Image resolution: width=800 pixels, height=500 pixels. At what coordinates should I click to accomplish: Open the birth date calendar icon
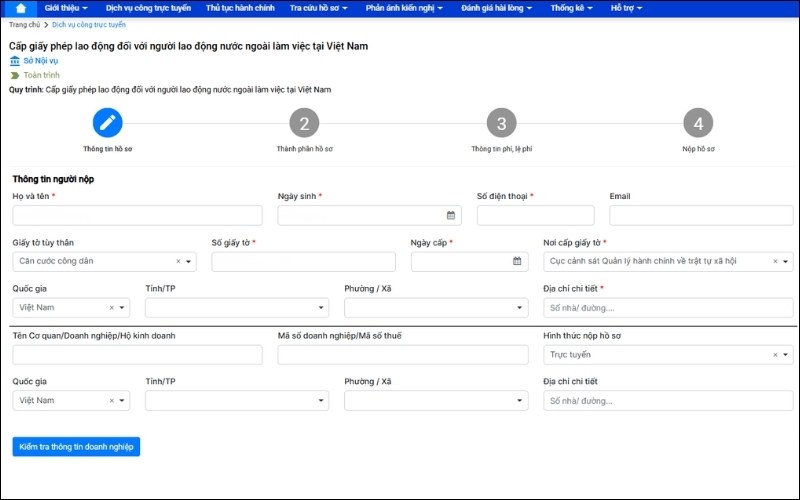pos(451,215)
